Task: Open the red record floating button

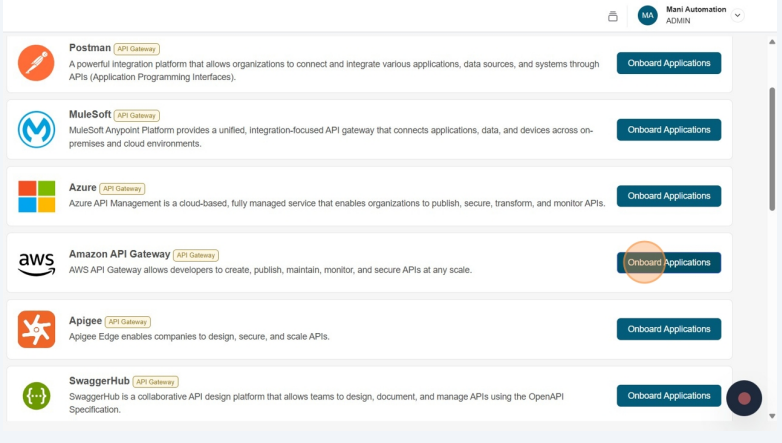Action: click(744, 398)
